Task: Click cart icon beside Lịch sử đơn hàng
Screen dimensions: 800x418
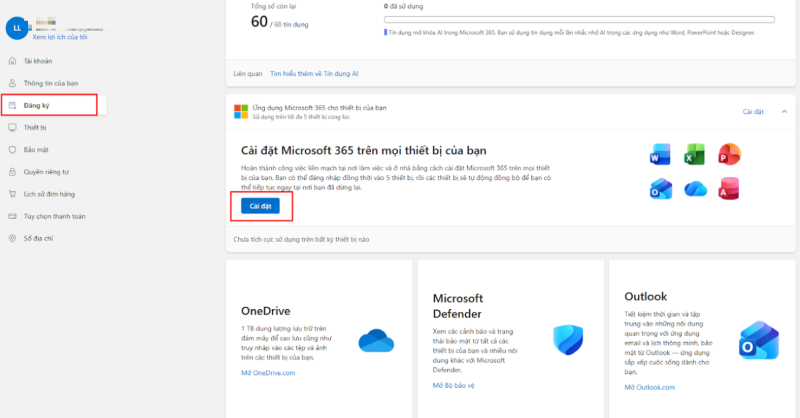Action: (x=12, y=194)
